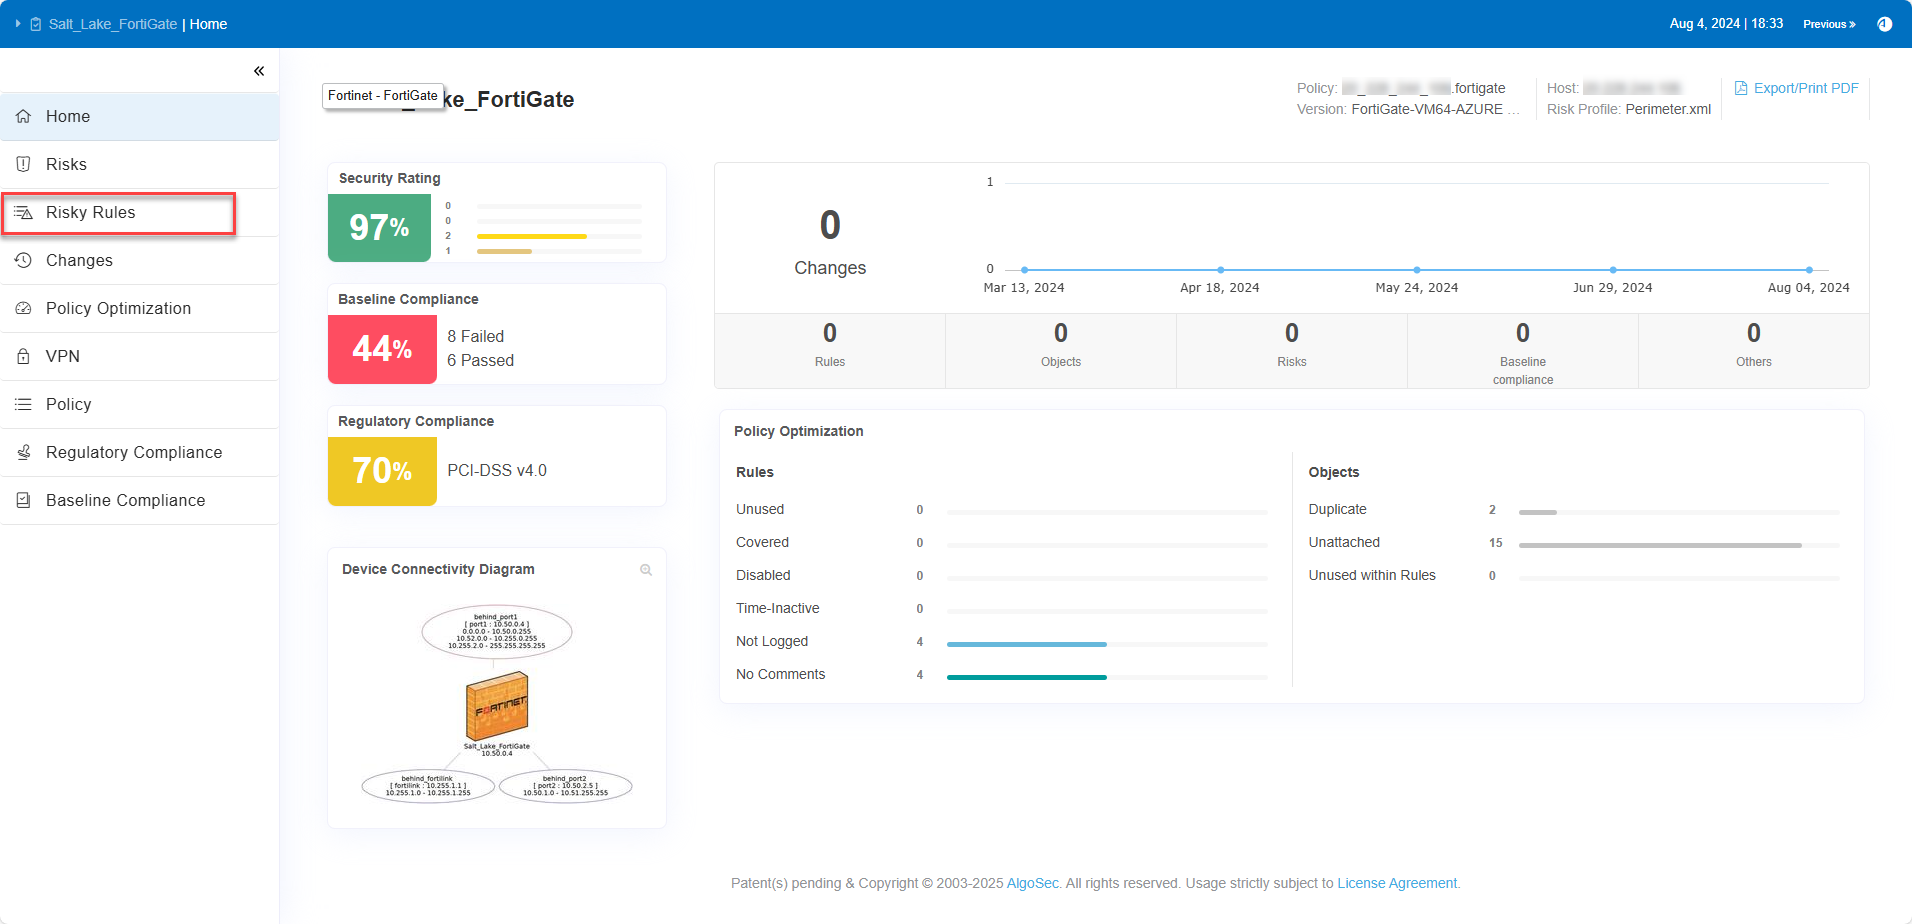Open Risky Rules from sidebar
Viewport: 1912px width, 924px height.
(x=90, y=213)
